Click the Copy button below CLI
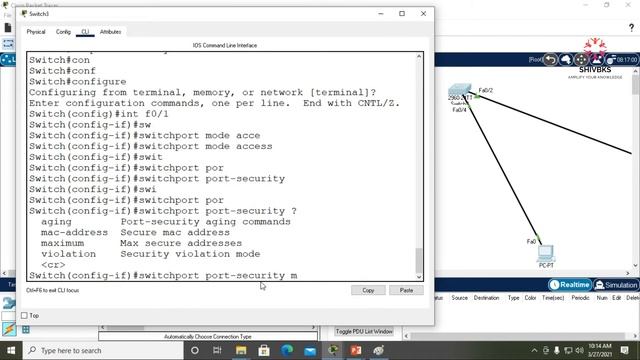640x360 pixels. click(368, 290)
